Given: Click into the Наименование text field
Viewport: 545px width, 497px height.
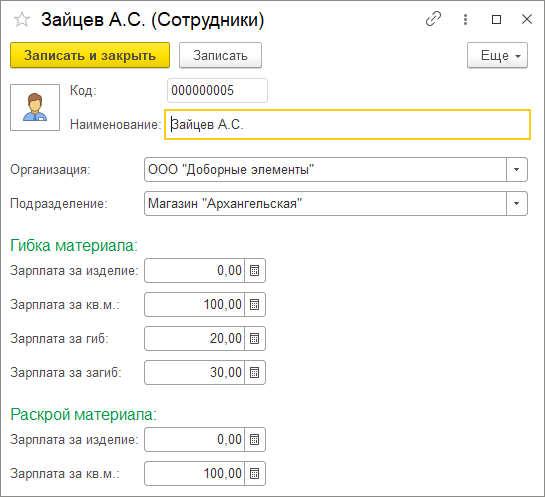Looking at the screenshot, I should [x=347, y=124].
